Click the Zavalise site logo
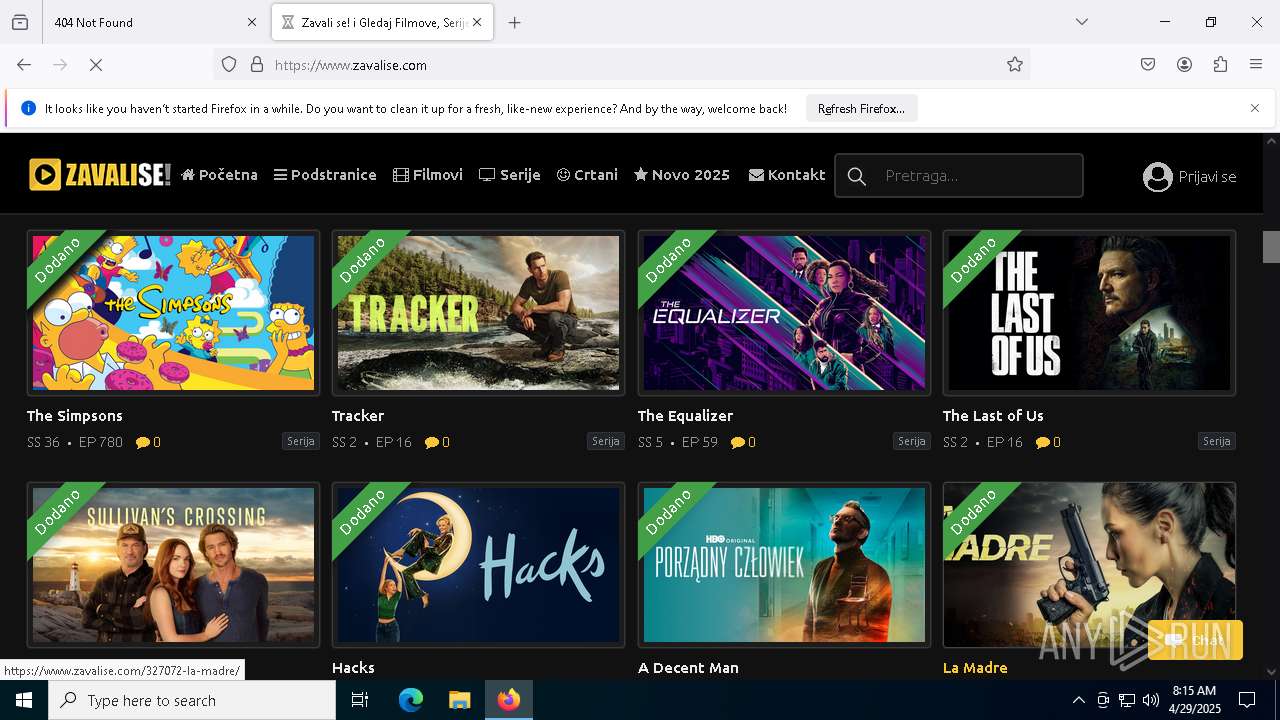1280x720 pixels. [x=100, y=175]
